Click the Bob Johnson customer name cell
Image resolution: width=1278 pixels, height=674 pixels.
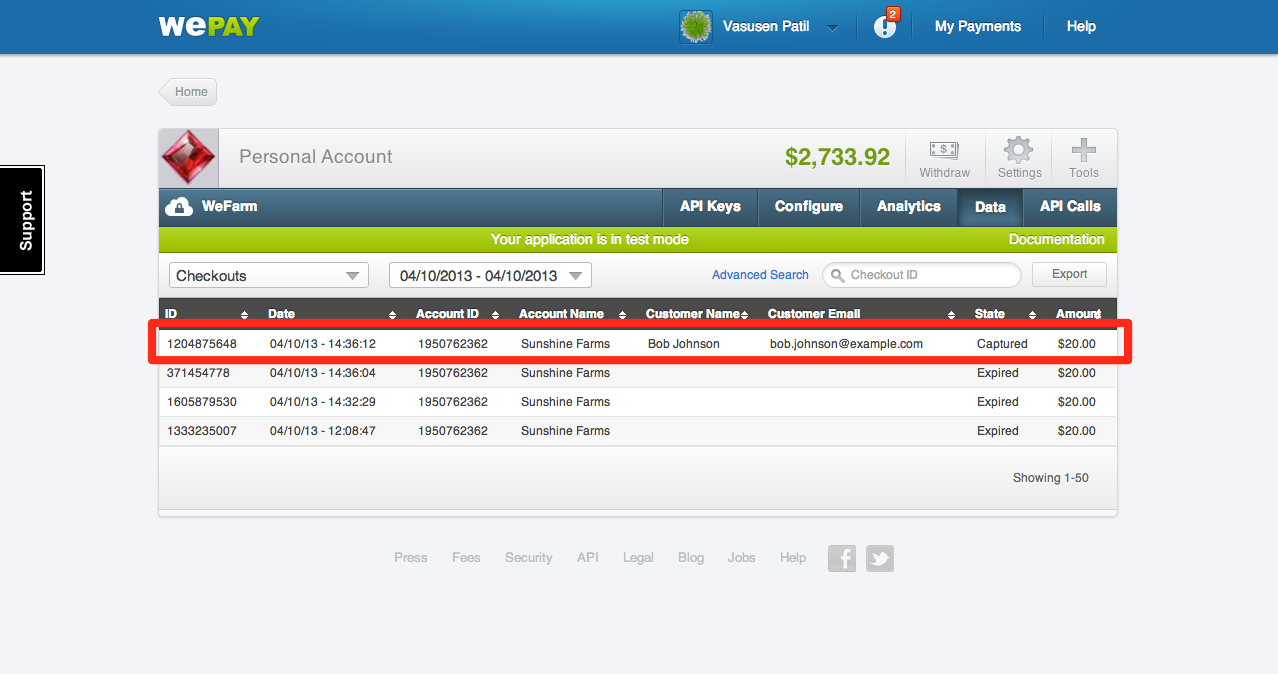pyautogui.click(x=684, y=344)
